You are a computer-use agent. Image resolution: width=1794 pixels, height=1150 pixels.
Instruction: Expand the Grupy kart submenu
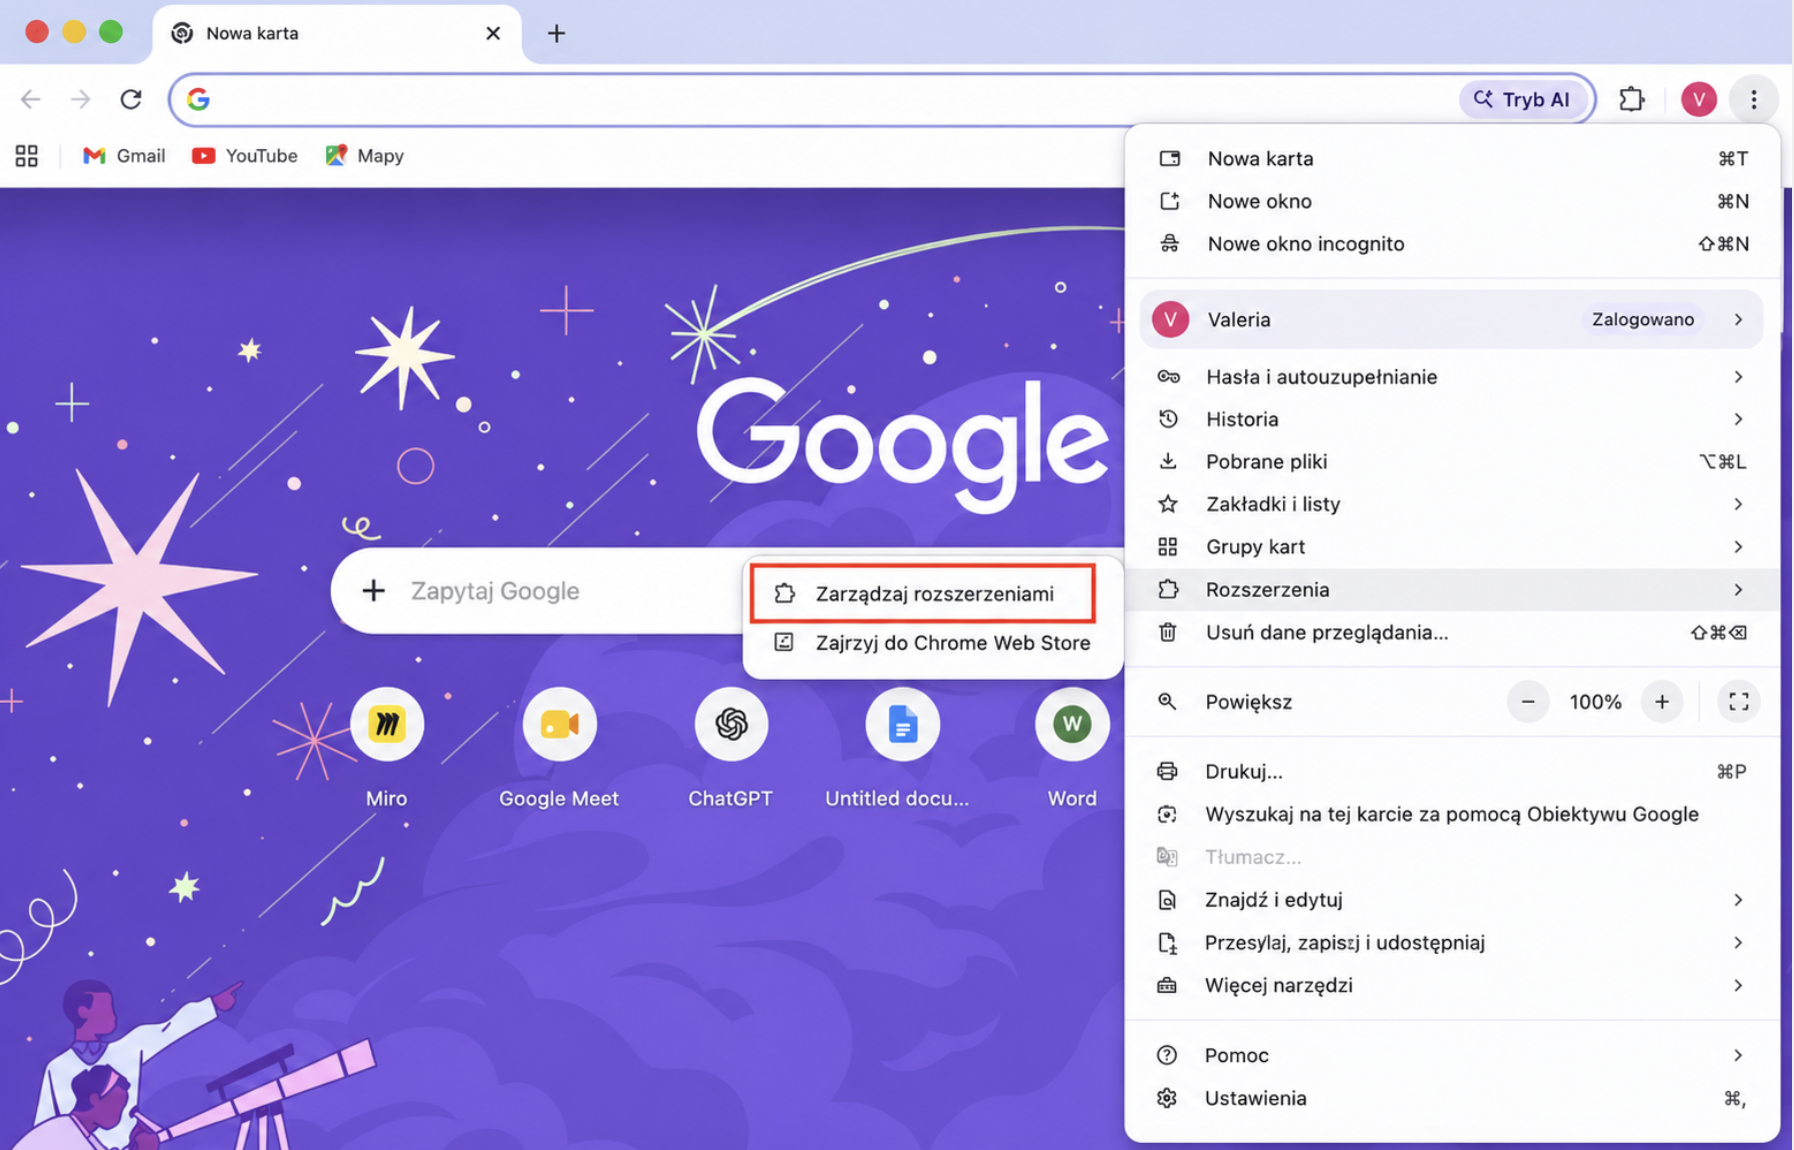pyautogui.click(x=1451, y=547)
